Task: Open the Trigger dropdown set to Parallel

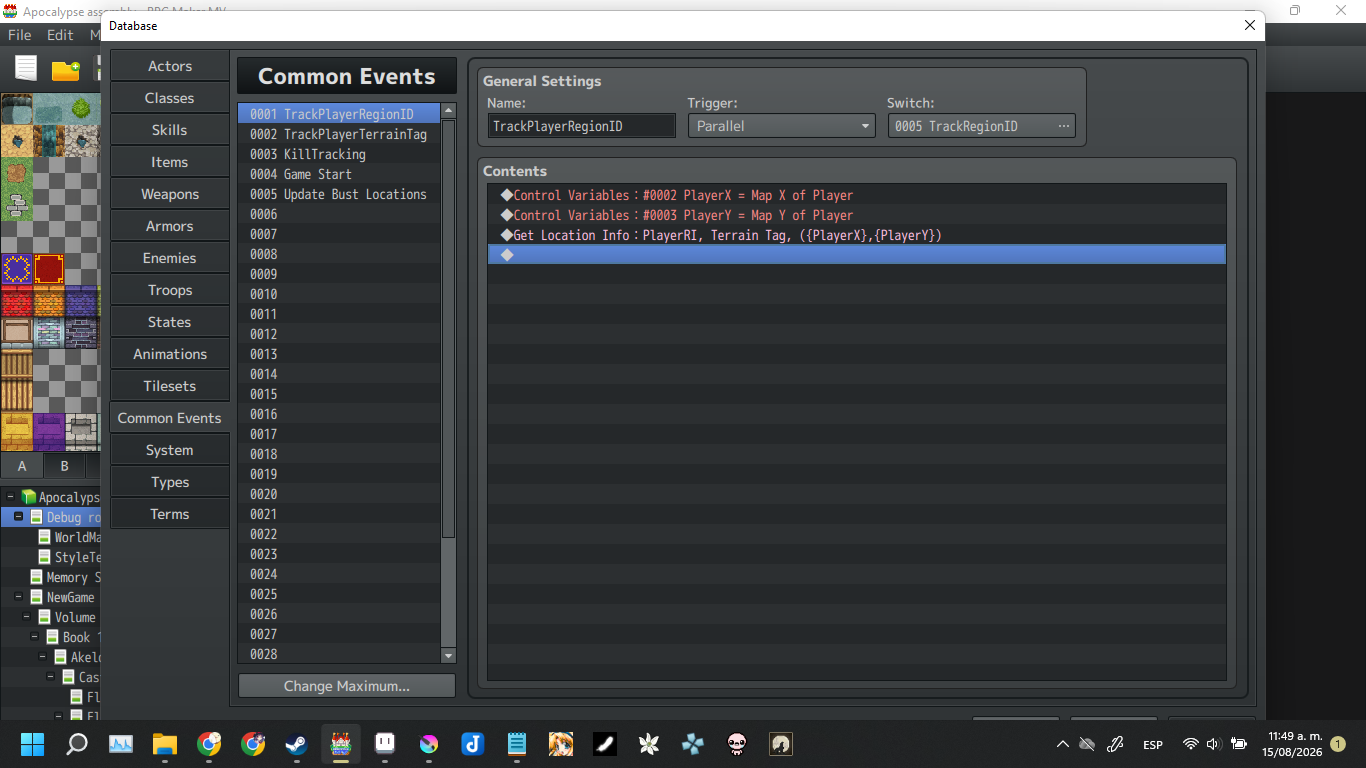Action: [781, 126]
